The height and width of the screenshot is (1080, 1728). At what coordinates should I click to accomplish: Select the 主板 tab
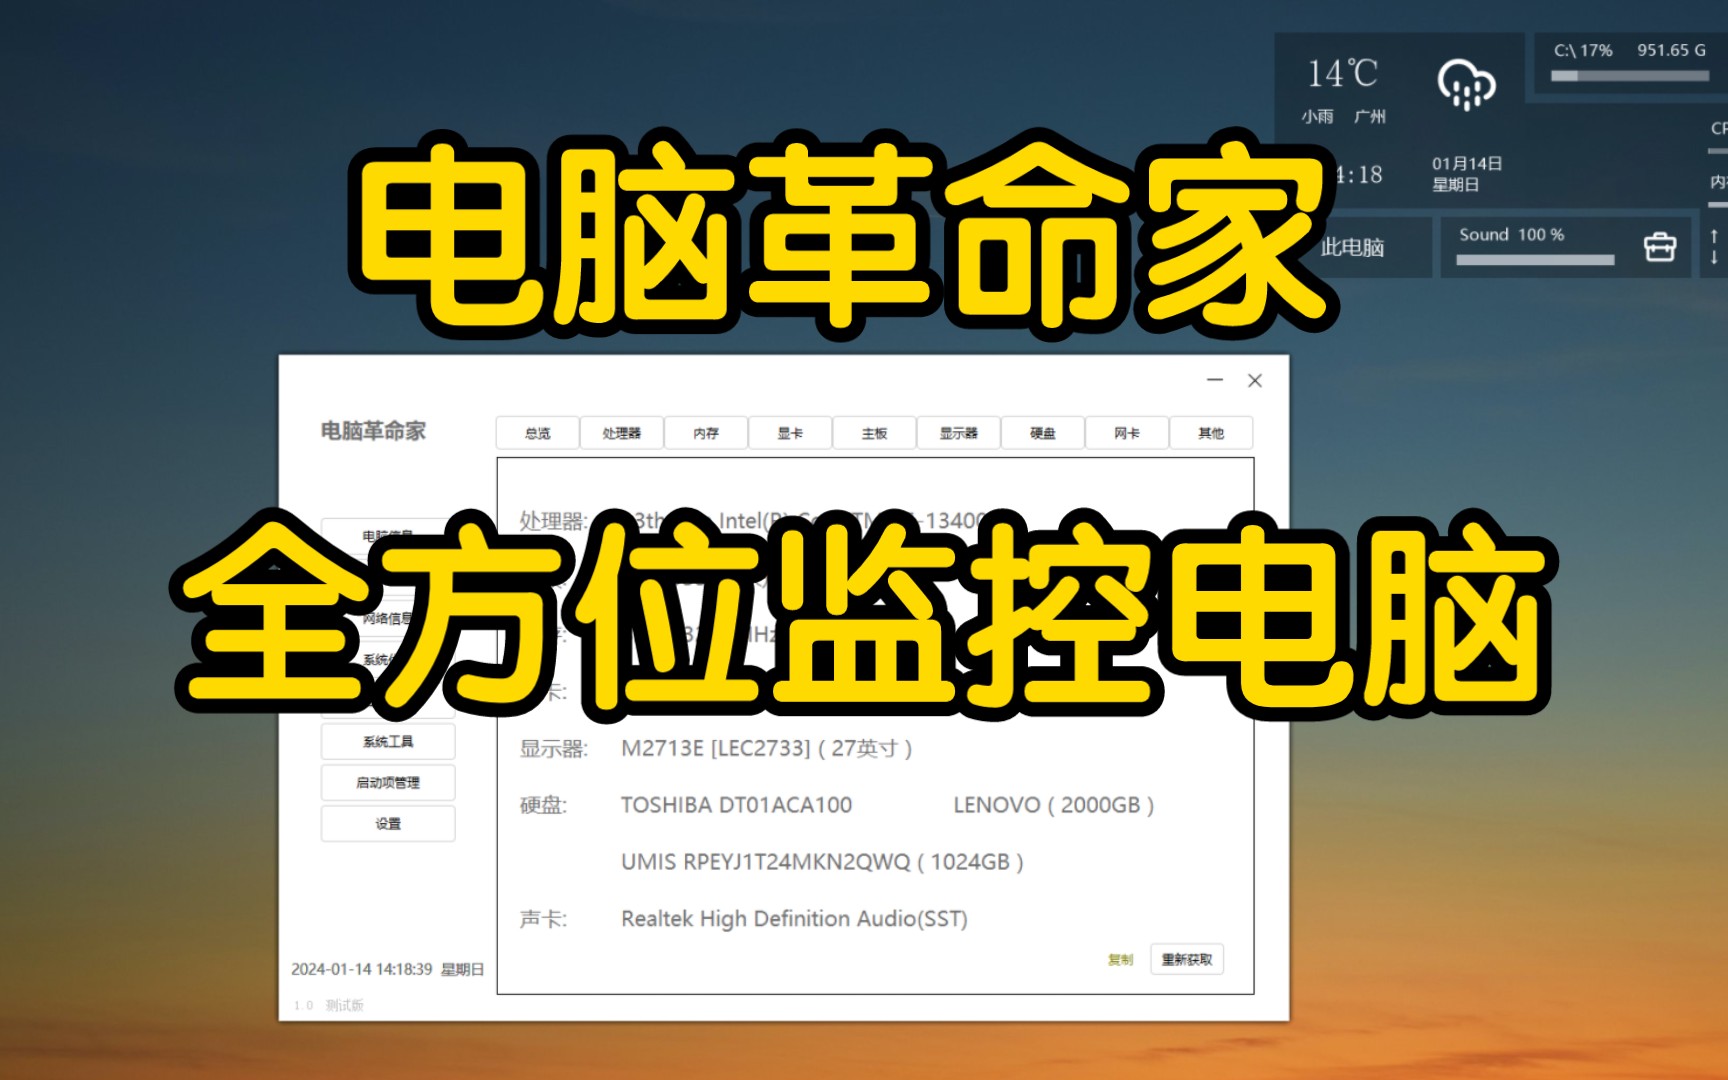tap(874, 433)
